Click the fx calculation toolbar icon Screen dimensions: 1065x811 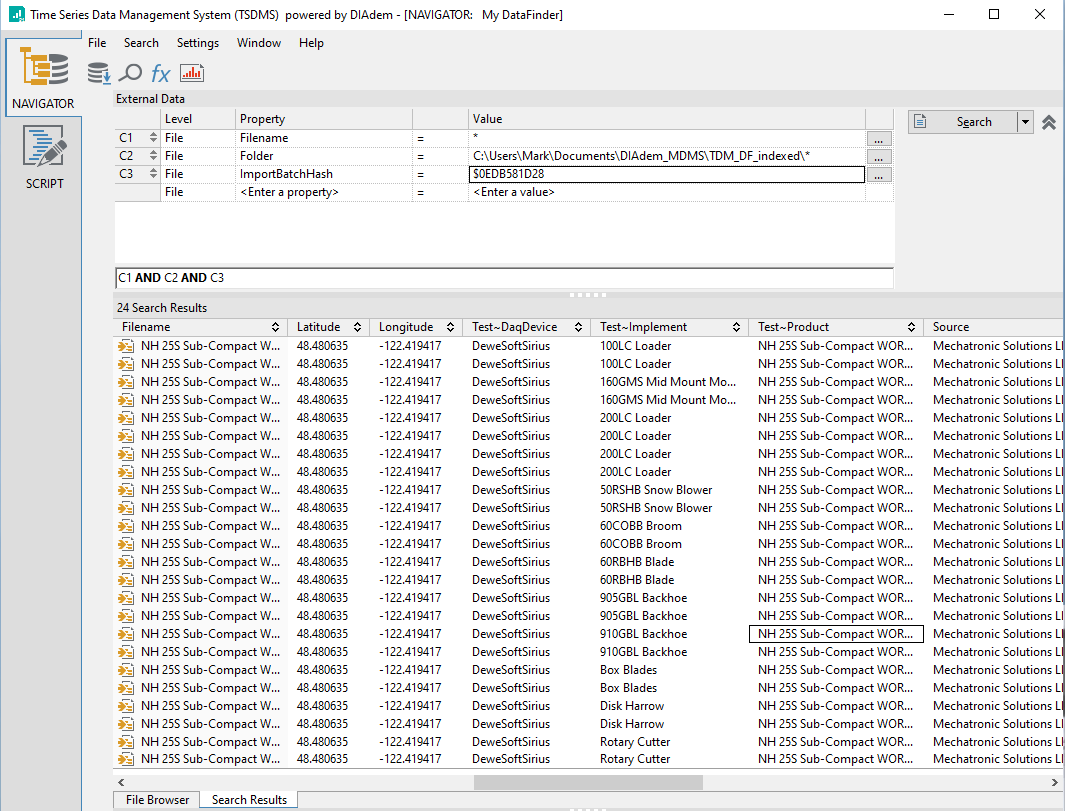160,72
